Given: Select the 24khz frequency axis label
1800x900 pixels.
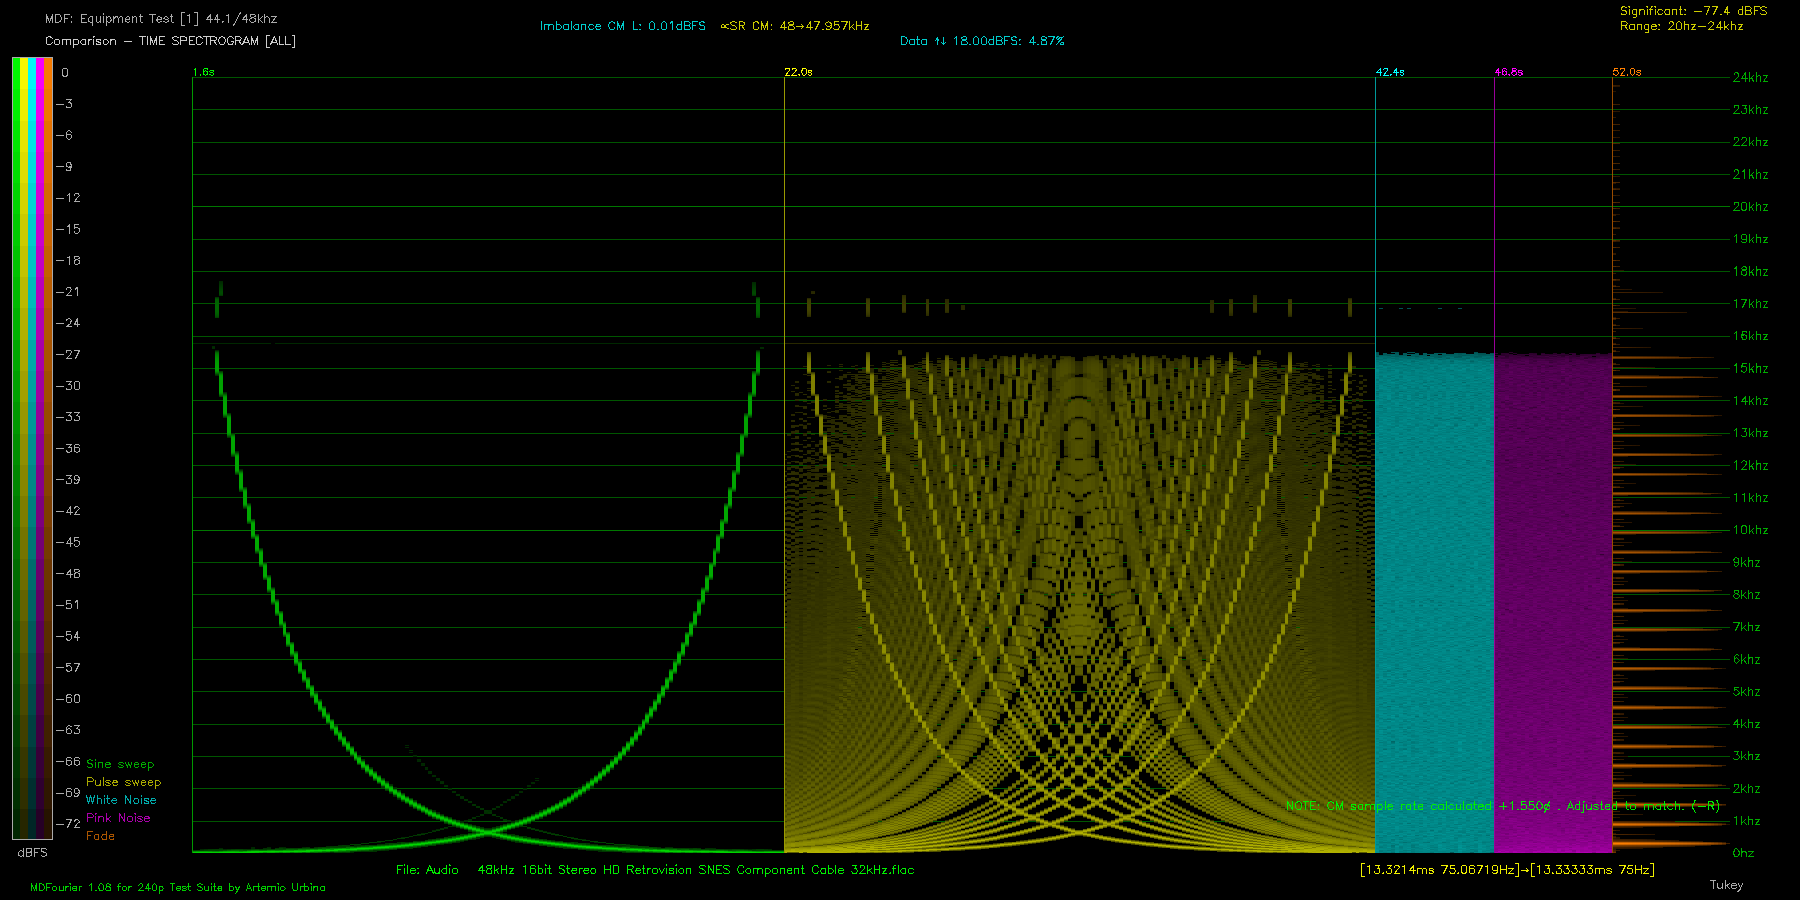Looking at the screenshot, I should tap(1750, 77).
